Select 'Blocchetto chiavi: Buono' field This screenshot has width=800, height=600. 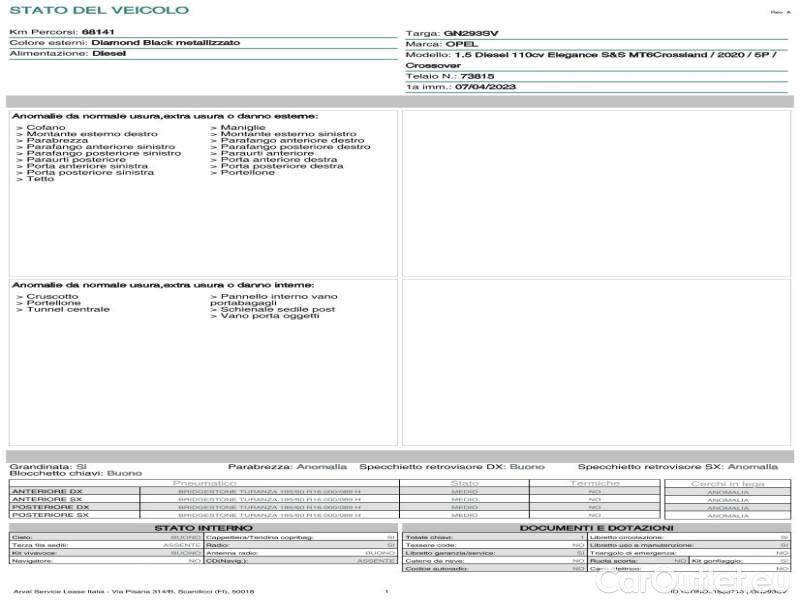[x=76, y=473]
